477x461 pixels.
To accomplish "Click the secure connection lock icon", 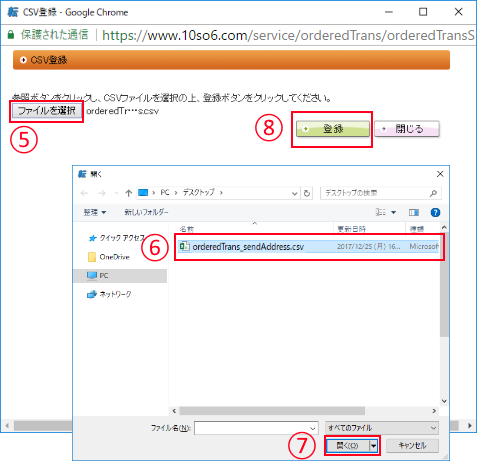I will 11,35.
